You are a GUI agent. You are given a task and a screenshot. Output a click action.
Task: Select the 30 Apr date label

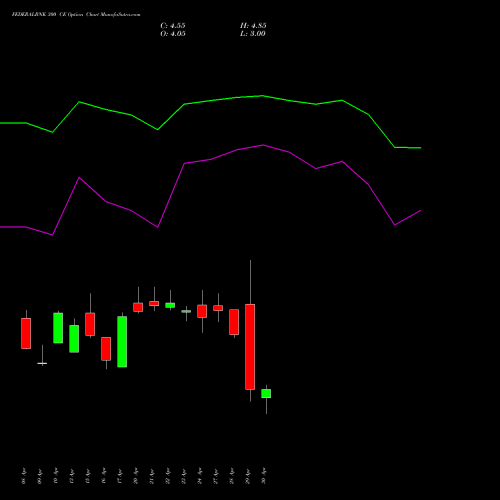point(264,476)
